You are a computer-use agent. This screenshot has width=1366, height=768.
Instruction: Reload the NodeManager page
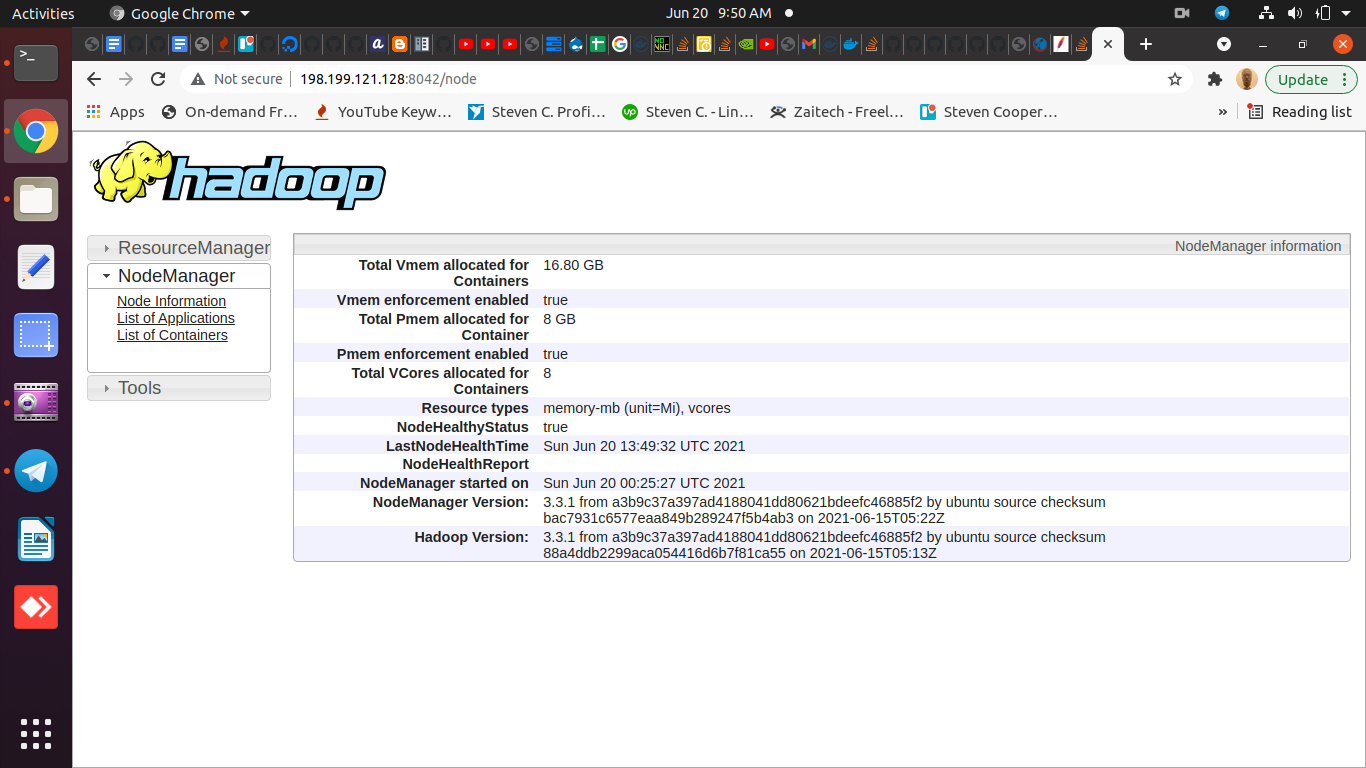coord(158,79)
